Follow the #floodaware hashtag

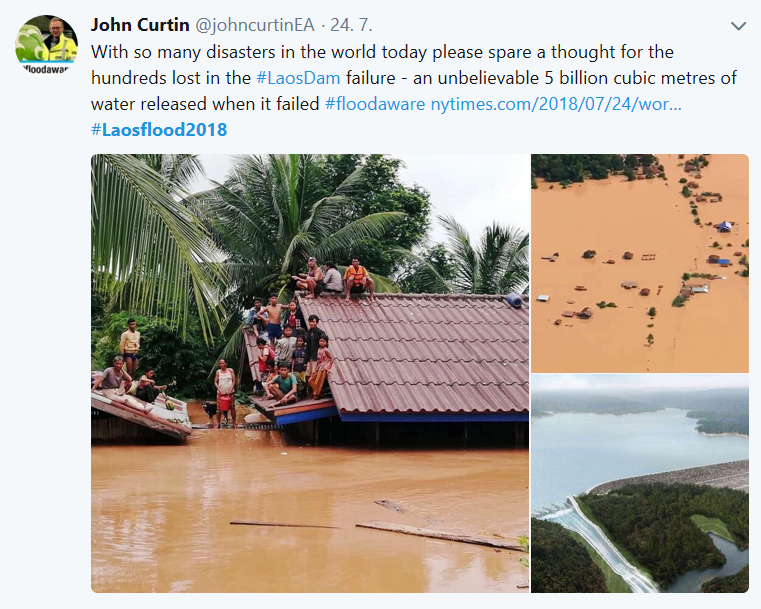pyautogui.click(x=375, y=104)
